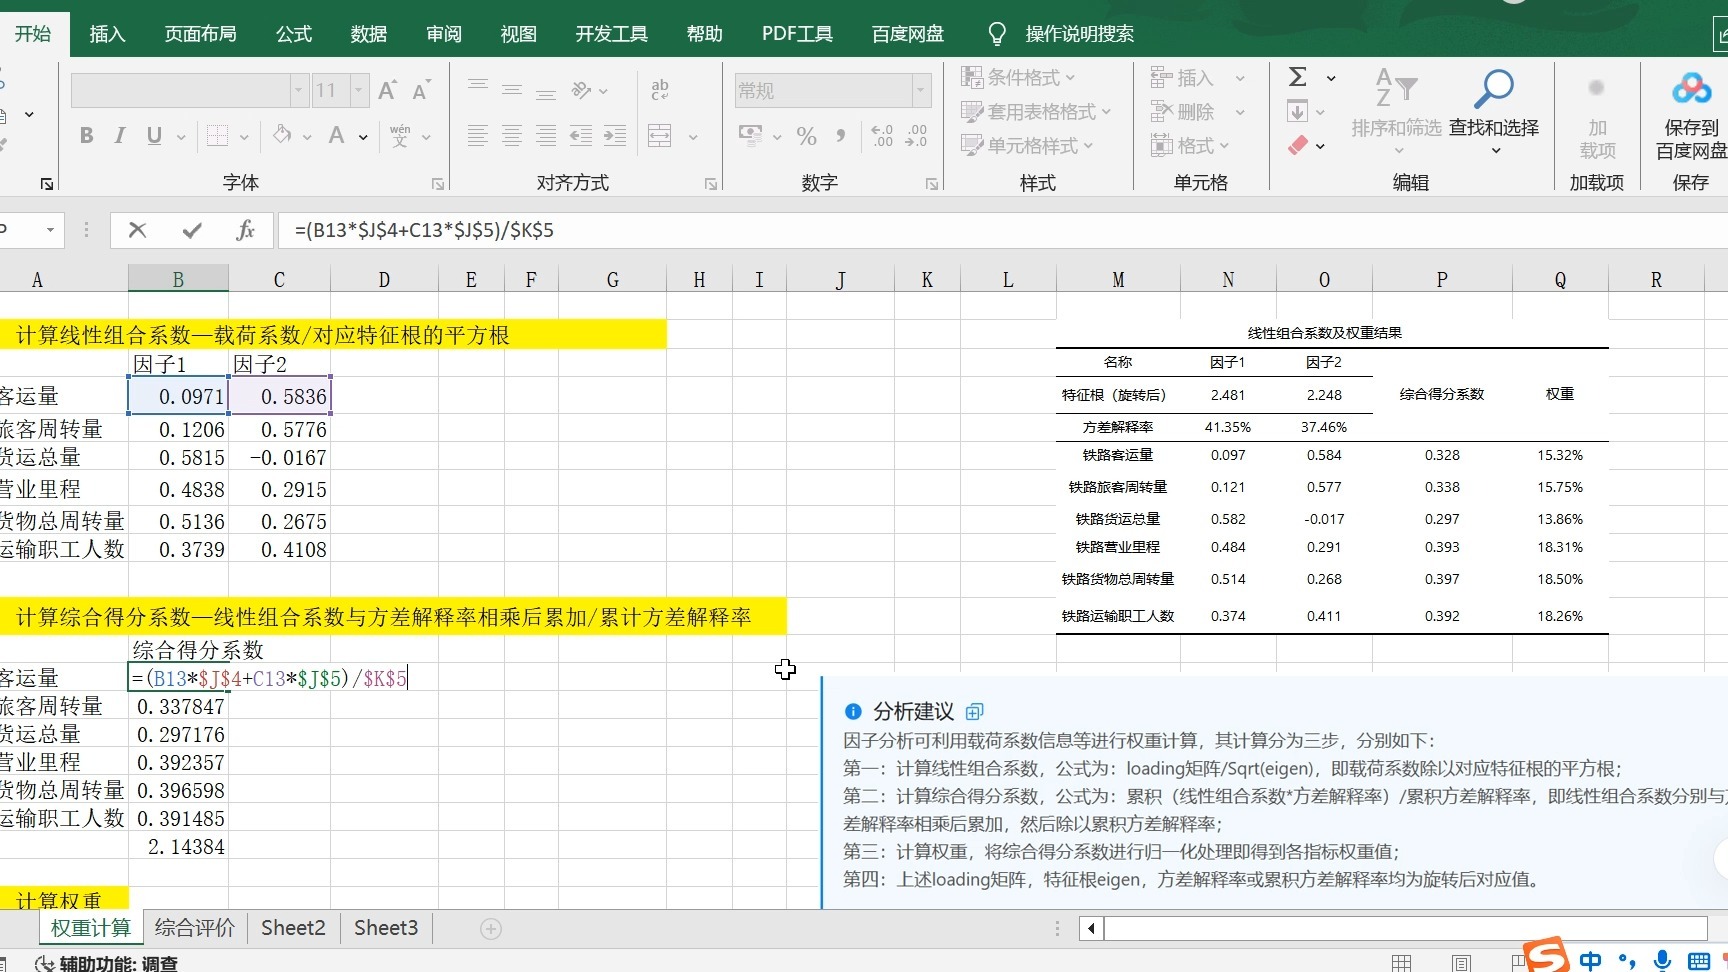The width and height of the screenshot is (1728, 972).
Task: Open 页面布局 ribbon tab
Action: pos(200,34)
